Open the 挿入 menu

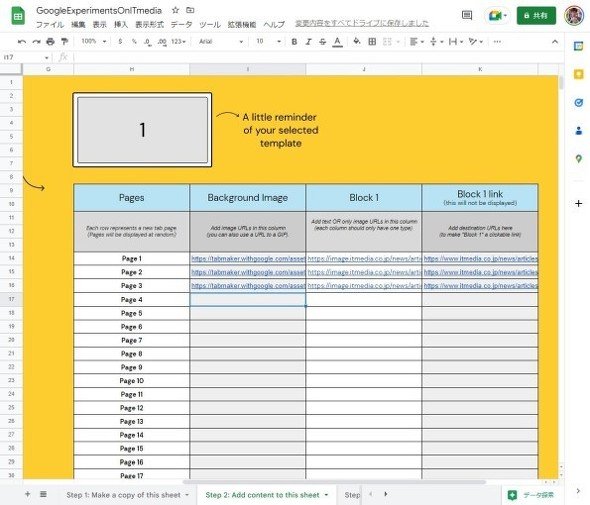[x=121, y=24]
